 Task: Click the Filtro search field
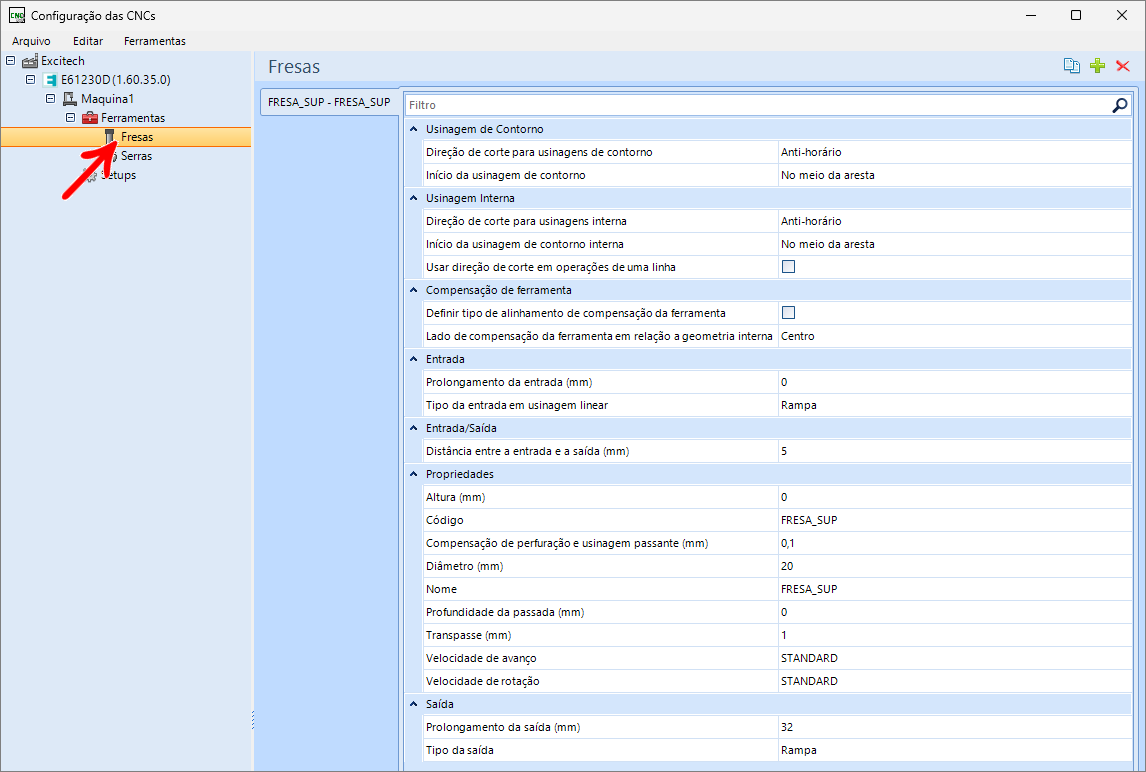click(755, 105)
